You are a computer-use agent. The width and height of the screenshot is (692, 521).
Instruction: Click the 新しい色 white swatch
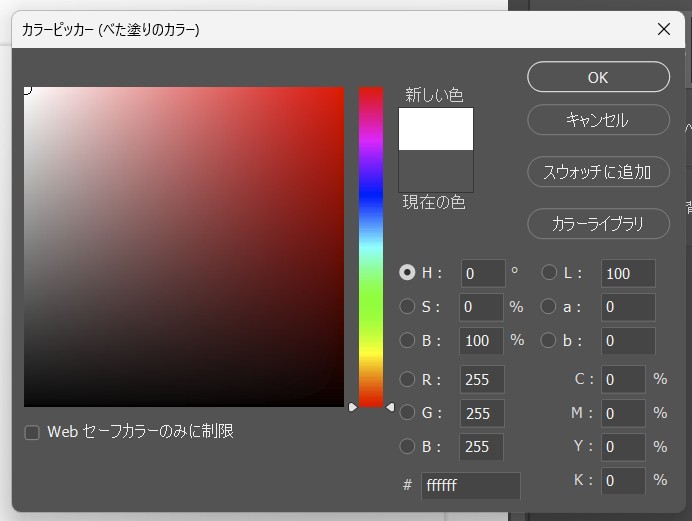[436, 129]
